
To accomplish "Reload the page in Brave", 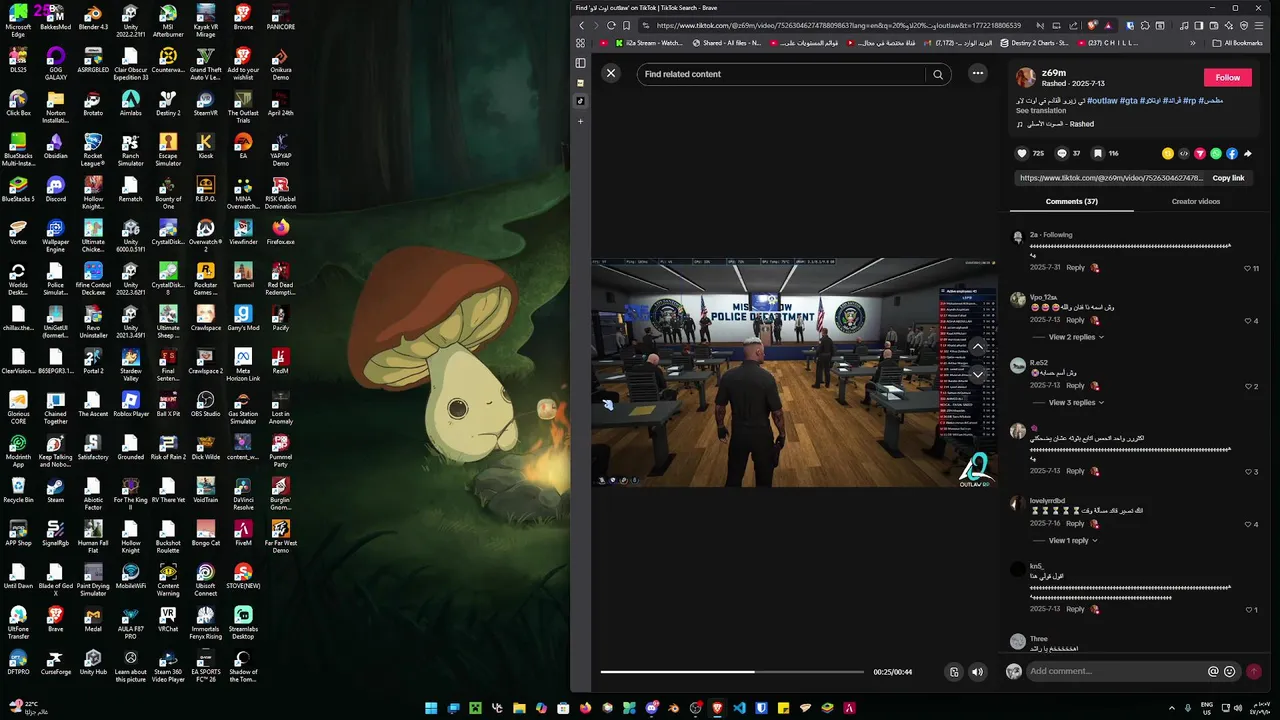I will pyautogui.click(x=611, y=25).
